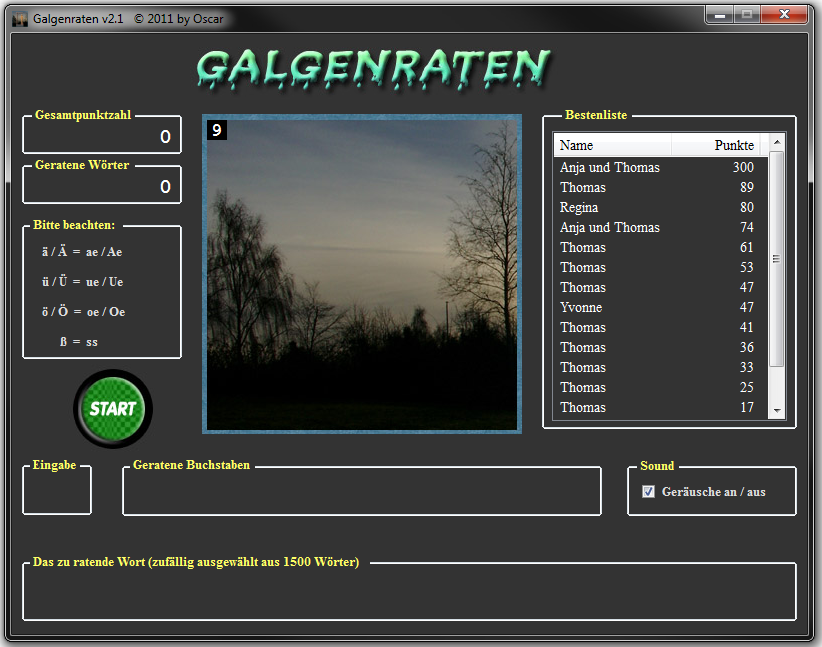The image size is (822, 647).
Task: Click the Gesamtpunktzahl score display
Action: (x=102, y=137)
